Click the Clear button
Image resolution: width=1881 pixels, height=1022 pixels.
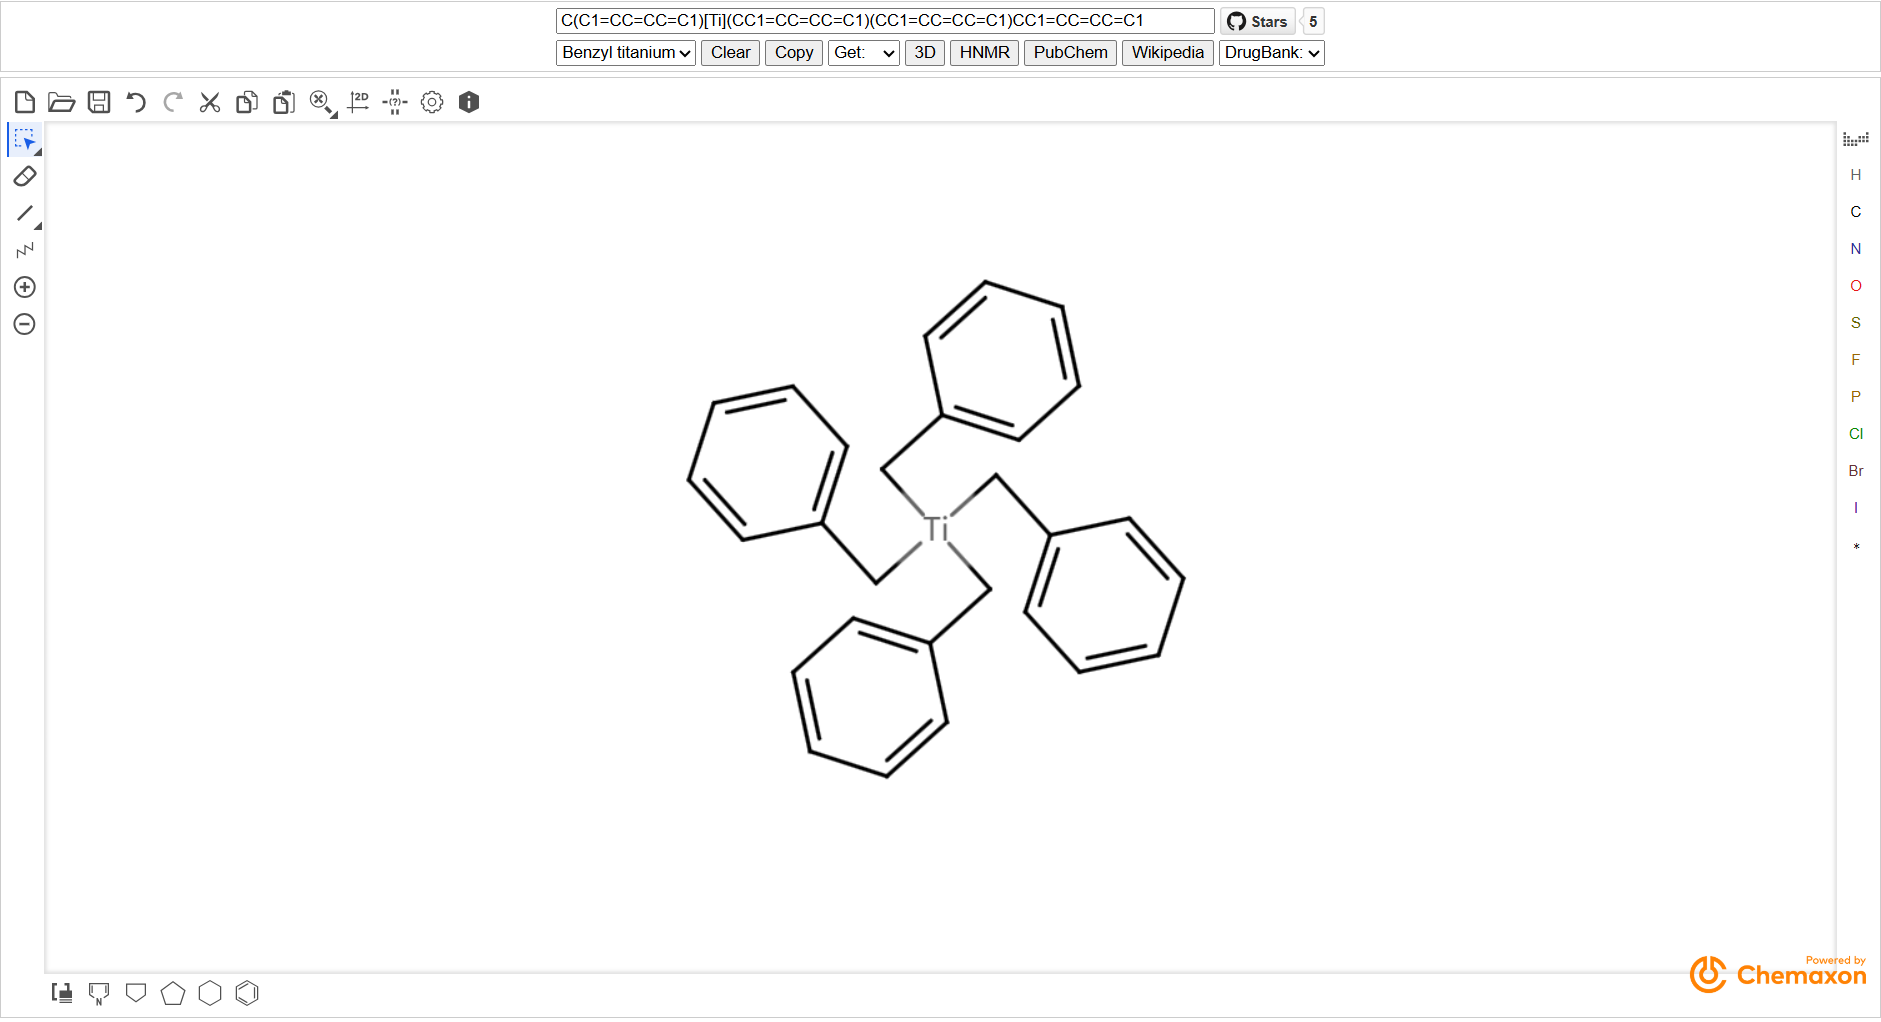(x=730, y=53)
